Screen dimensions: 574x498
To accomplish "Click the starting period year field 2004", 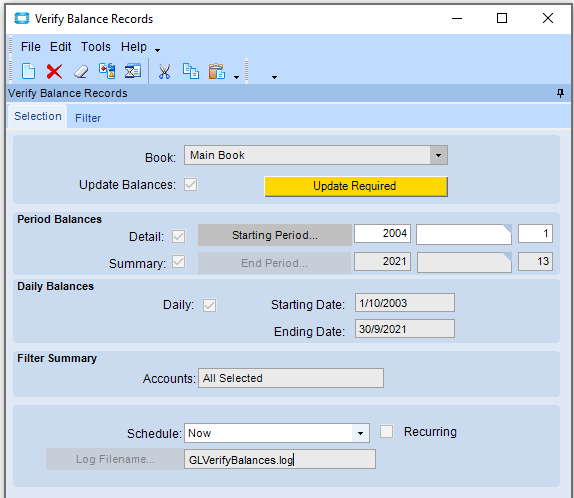I will tap(382, 234).
